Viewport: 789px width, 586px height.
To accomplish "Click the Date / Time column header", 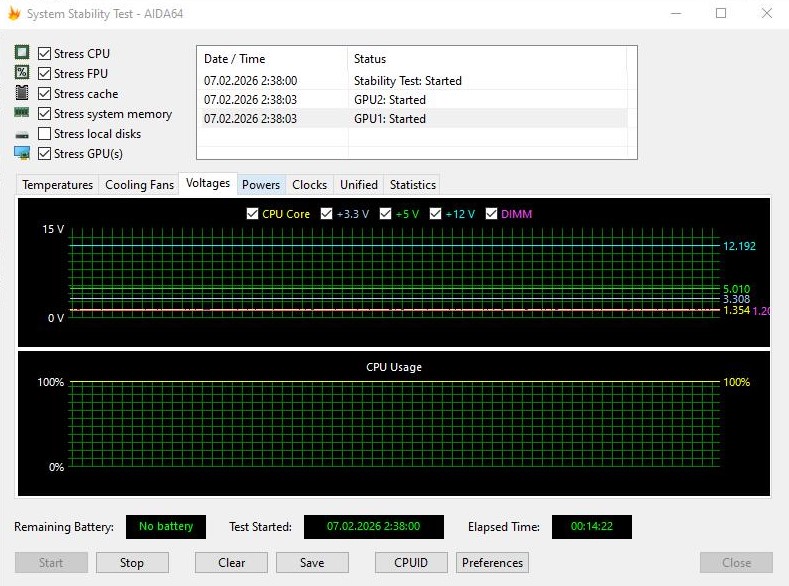I will point(272,59).
